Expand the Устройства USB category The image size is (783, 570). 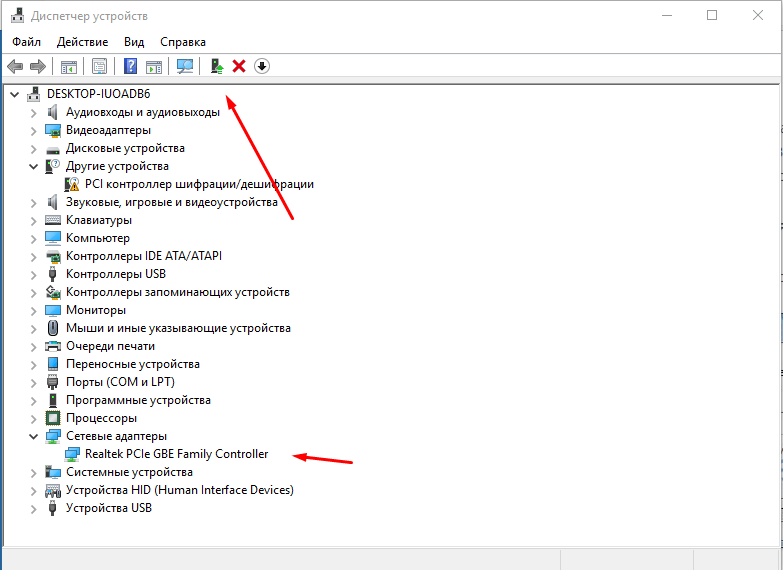33,509
